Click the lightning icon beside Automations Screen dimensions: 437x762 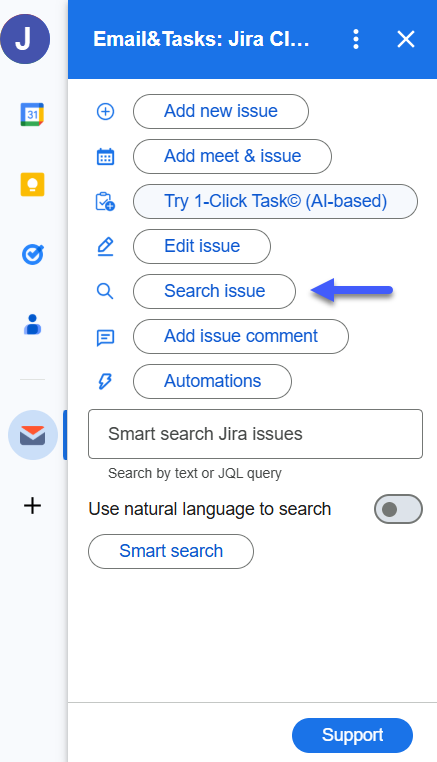(105, 381)
